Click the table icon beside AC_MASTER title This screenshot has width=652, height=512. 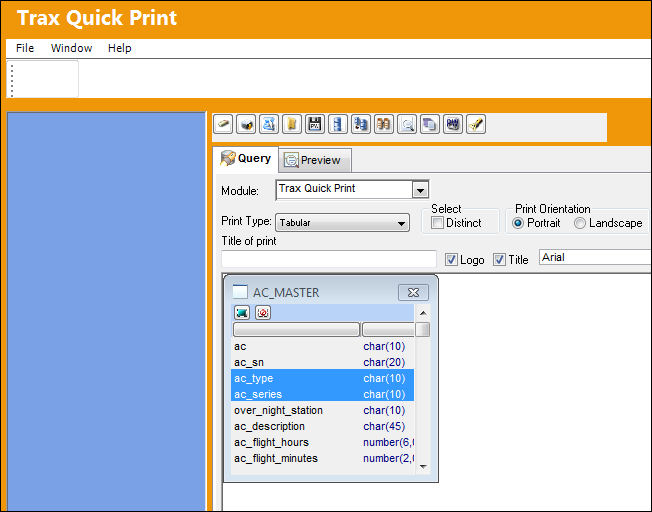click(x=240, y=292)
